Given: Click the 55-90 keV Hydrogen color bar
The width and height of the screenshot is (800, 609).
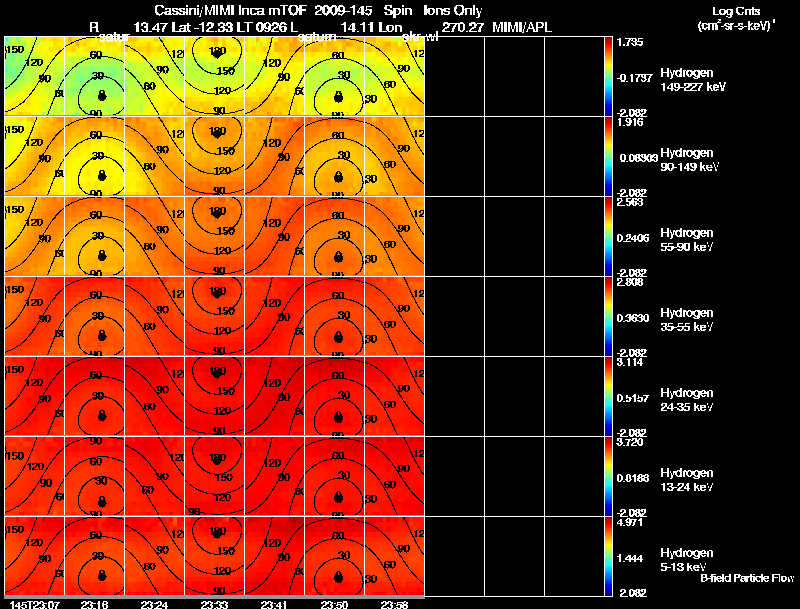Looking at the screenshot, I should (x=608, y=236).
